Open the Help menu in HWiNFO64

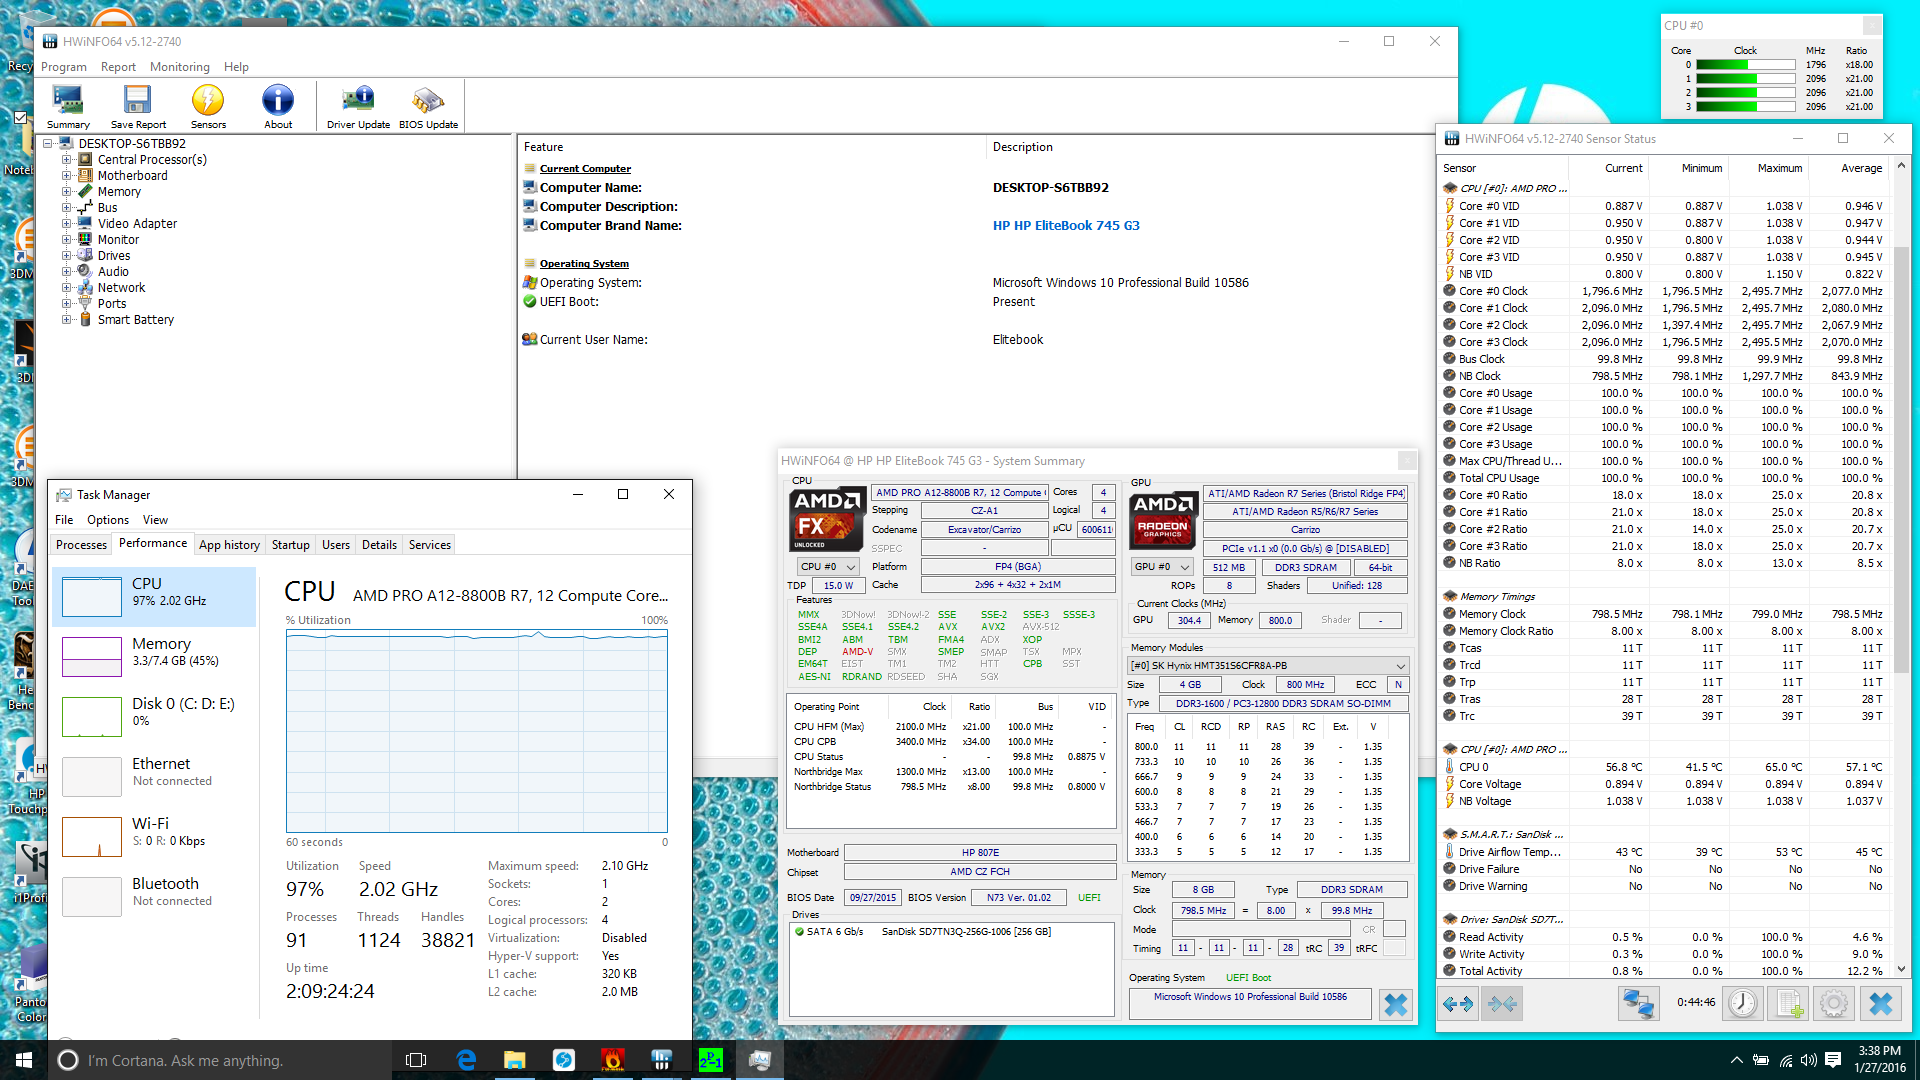coord(236,67)
